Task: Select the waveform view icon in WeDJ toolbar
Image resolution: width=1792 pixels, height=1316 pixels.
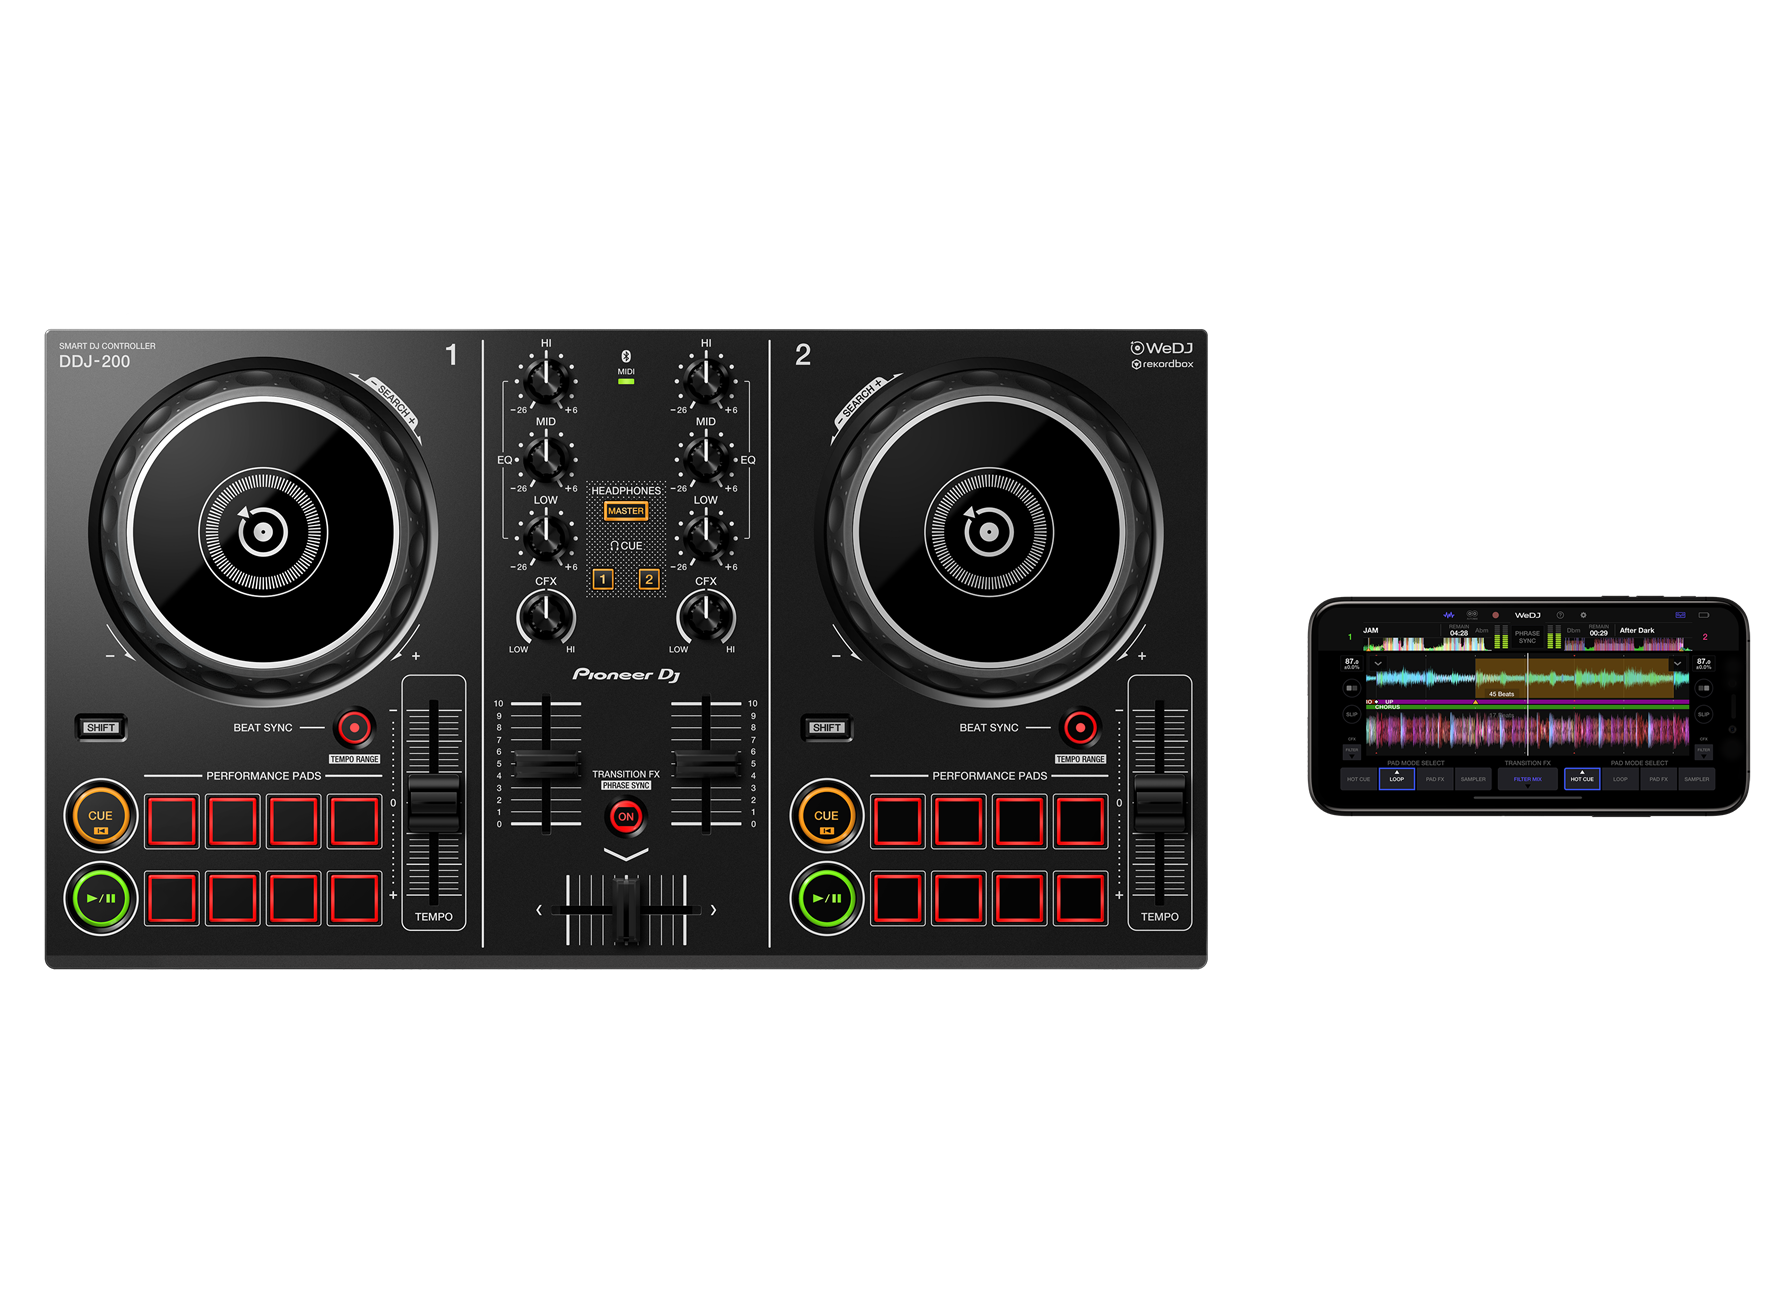Action: coord(1448,615)
